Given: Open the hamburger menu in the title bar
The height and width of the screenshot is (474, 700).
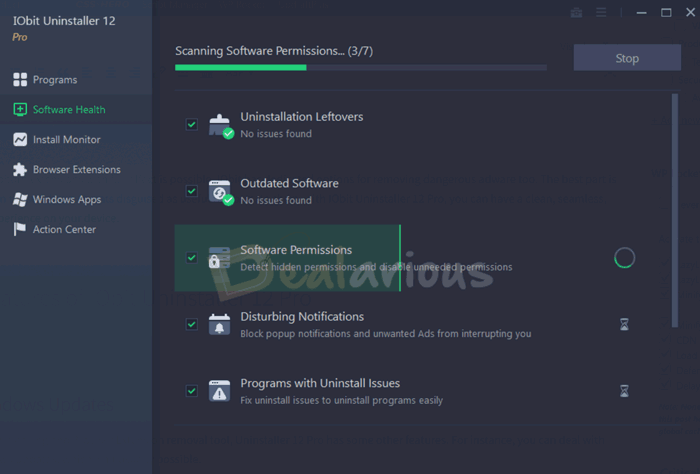Looking at the screenshot, I should [601, 12].
